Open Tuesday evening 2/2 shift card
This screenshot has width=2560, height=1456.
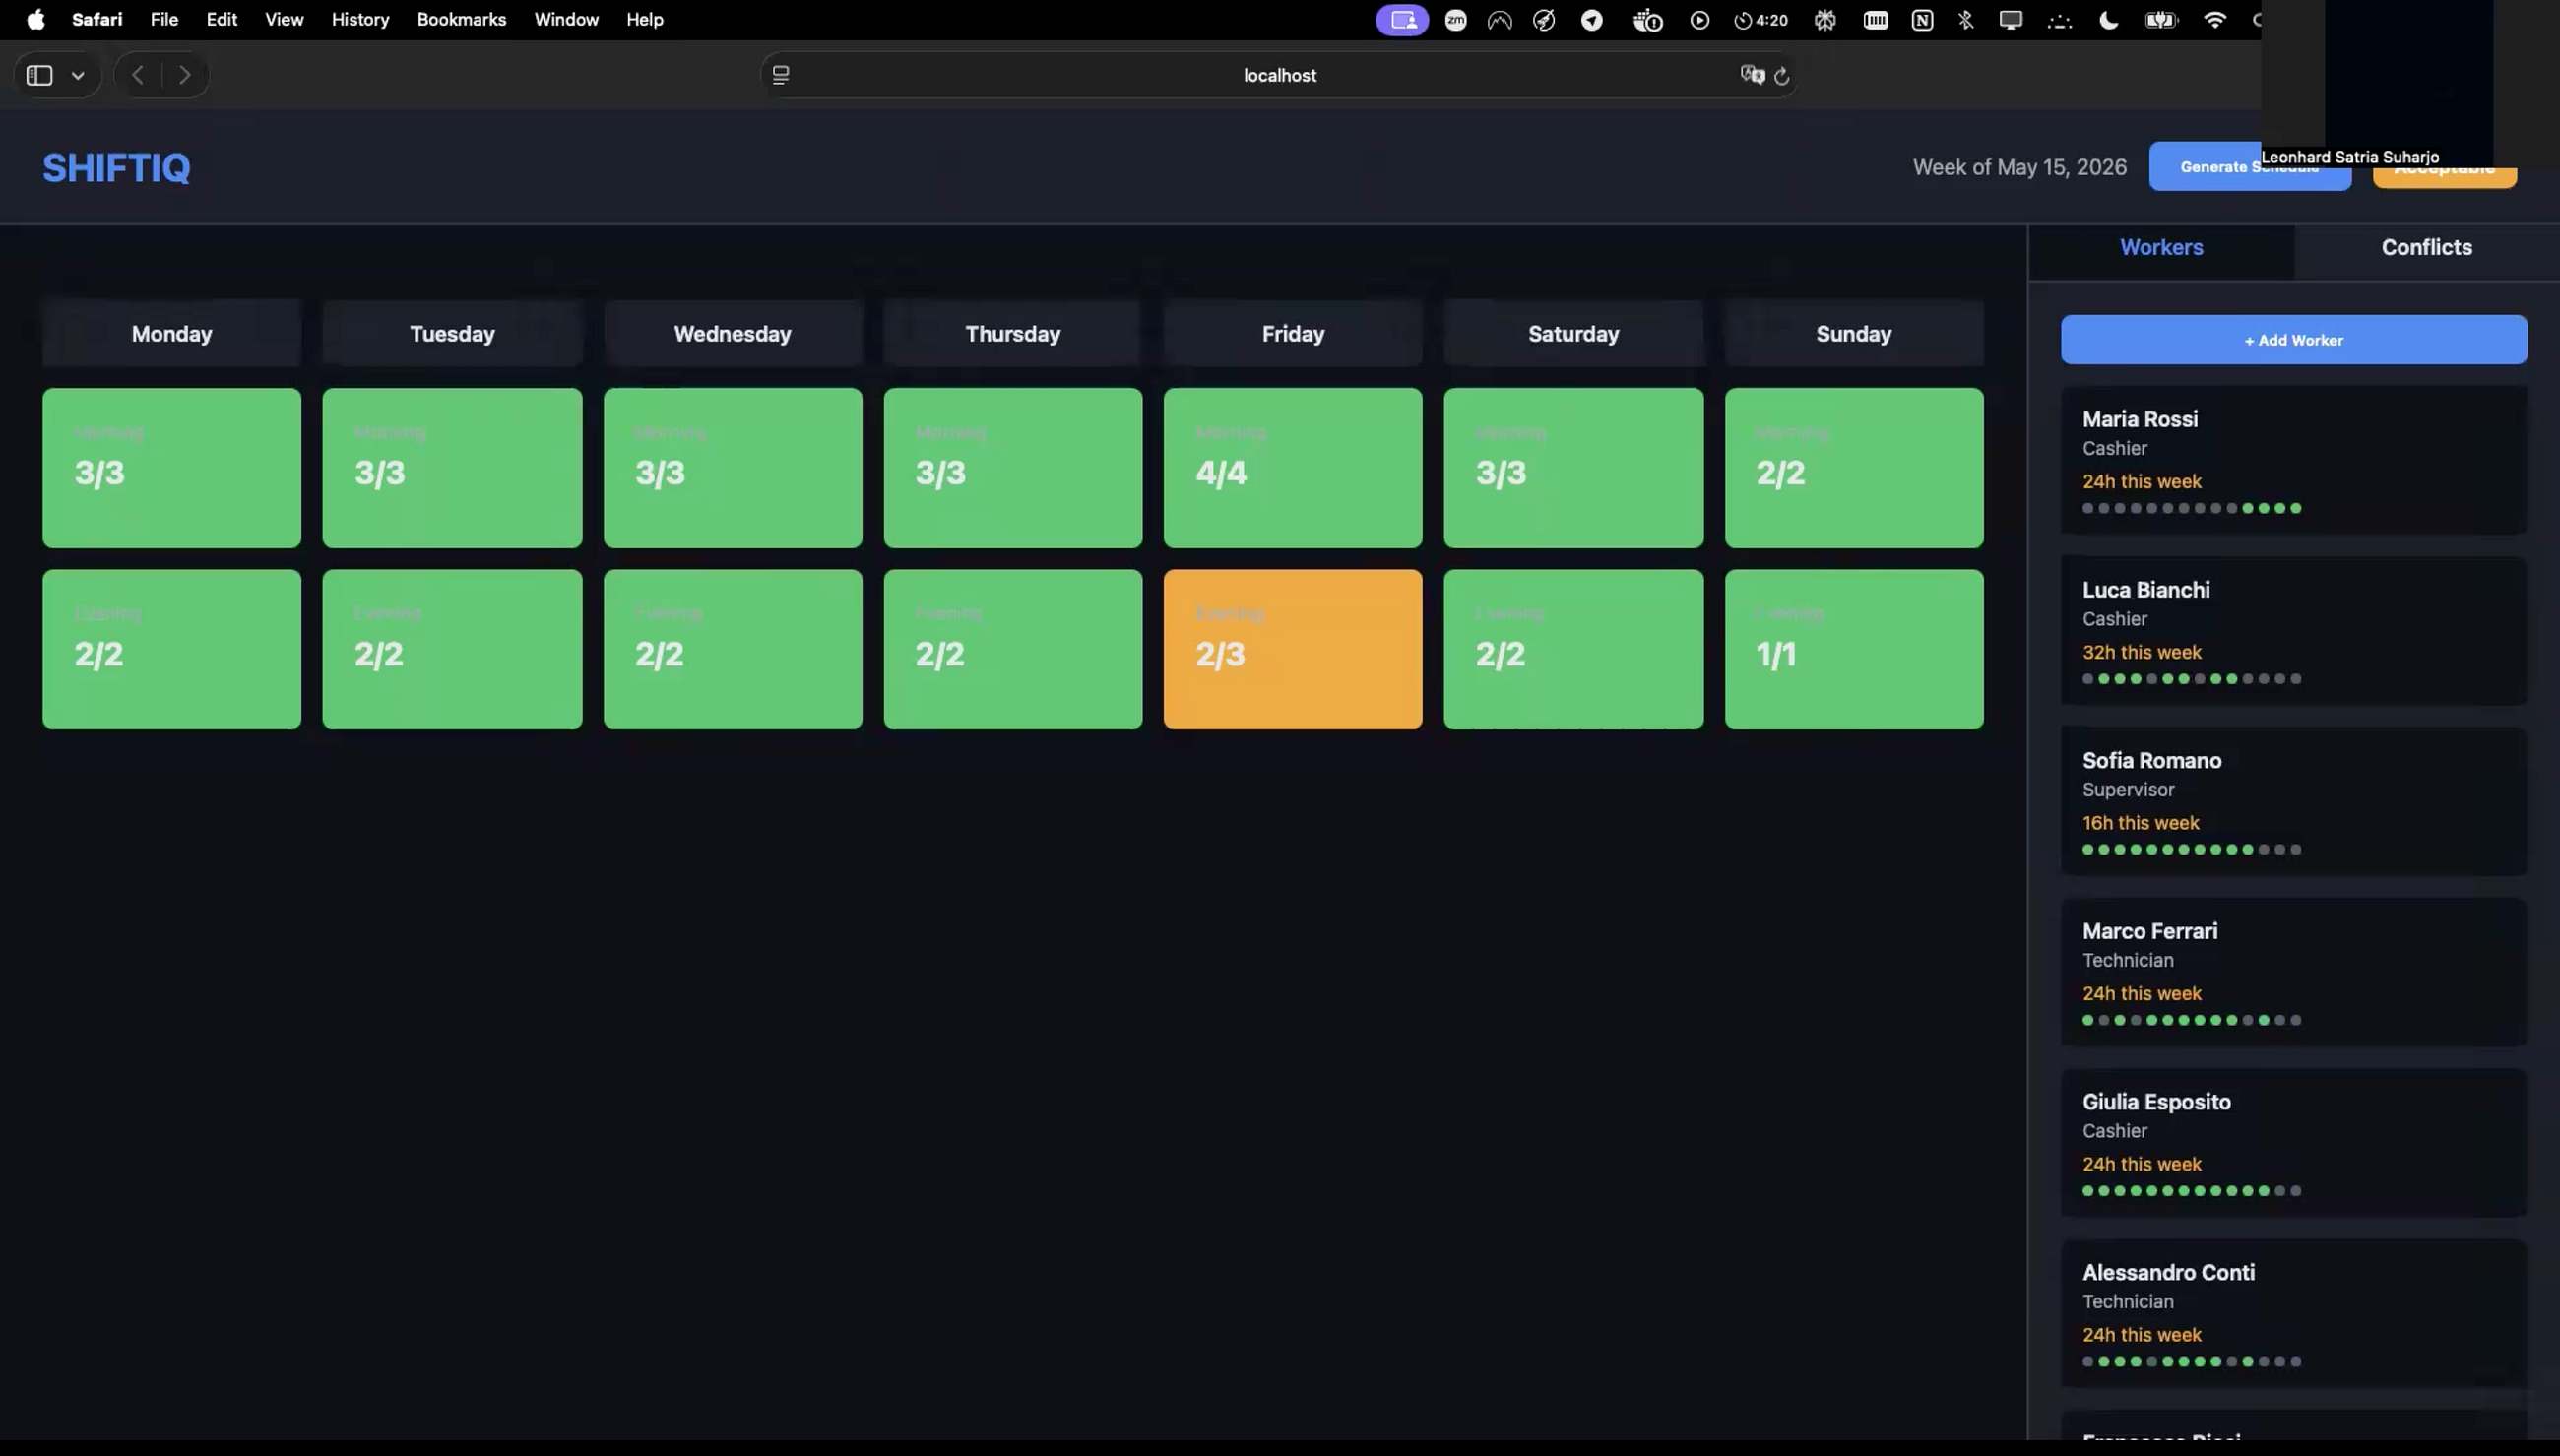click(x=452, y=649)
